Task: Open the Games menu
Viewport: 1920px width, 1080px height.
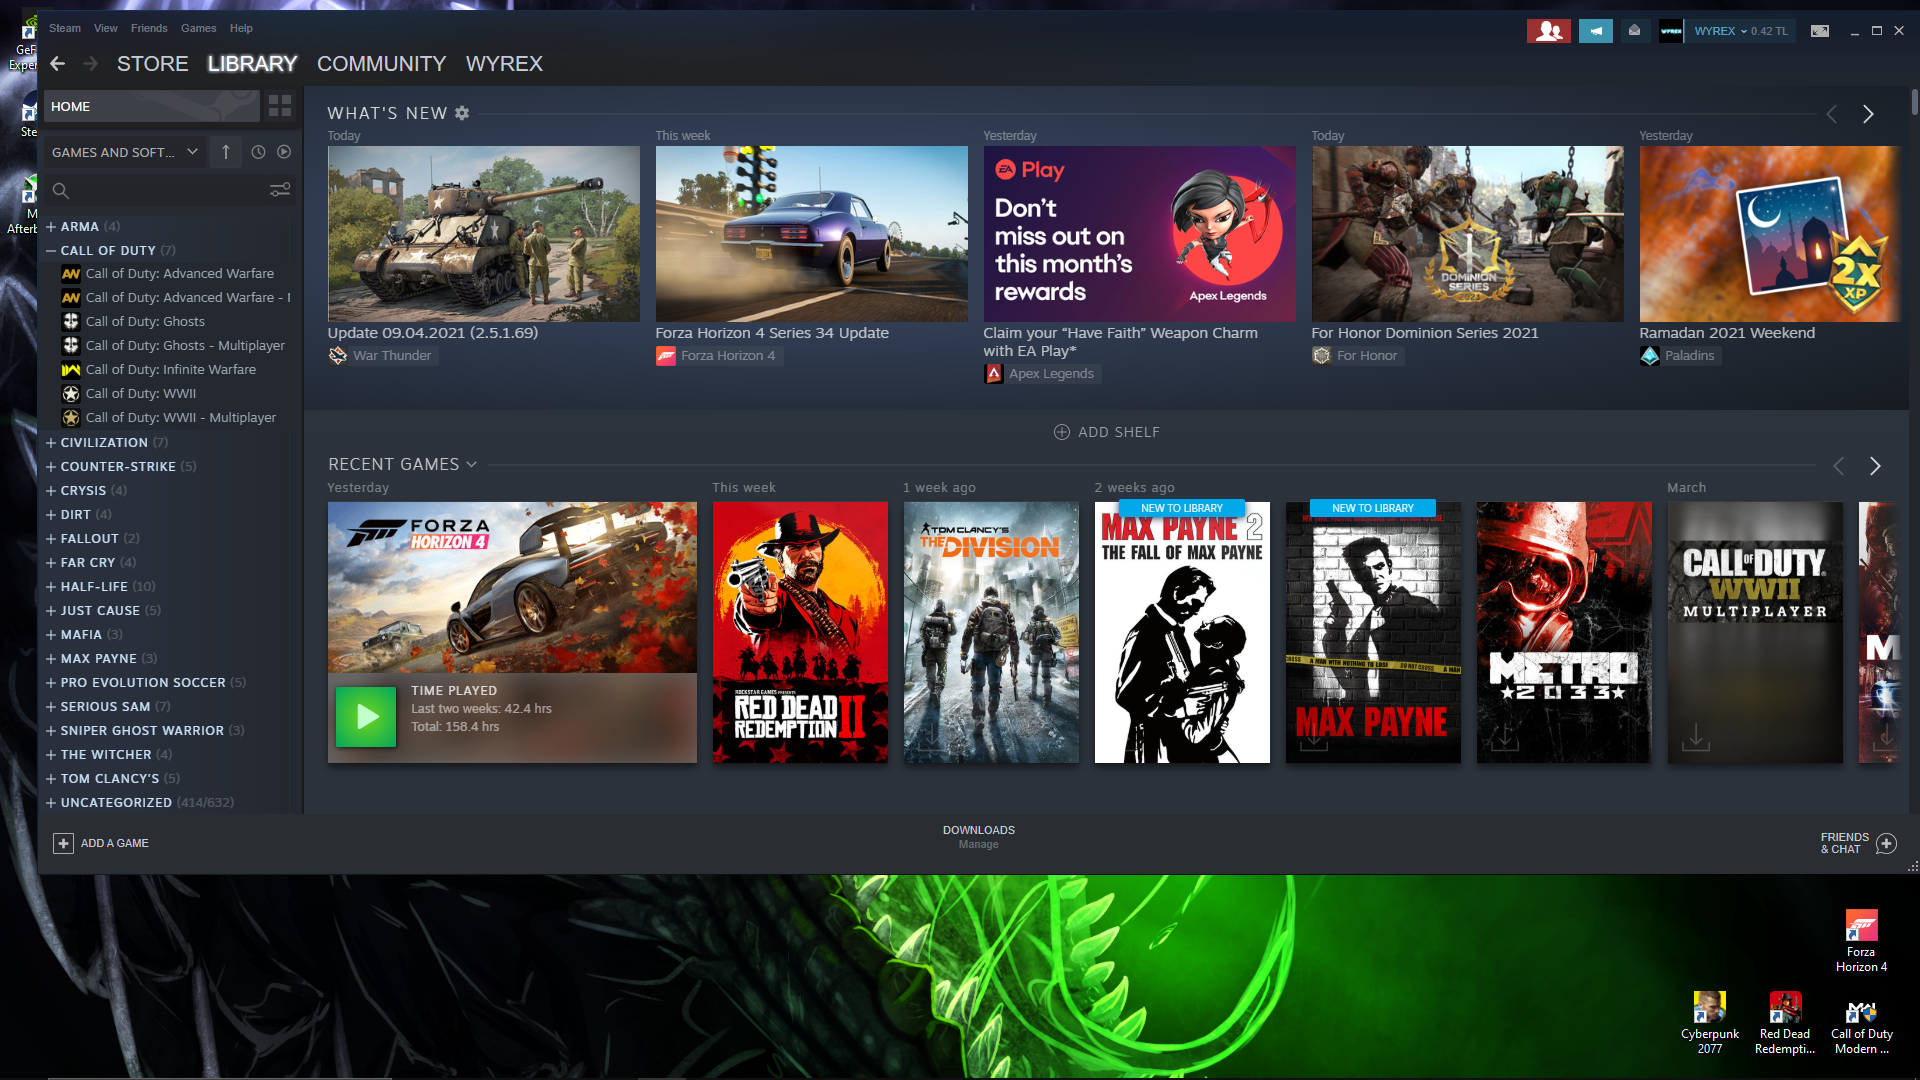Action: (x=198, y=28)
